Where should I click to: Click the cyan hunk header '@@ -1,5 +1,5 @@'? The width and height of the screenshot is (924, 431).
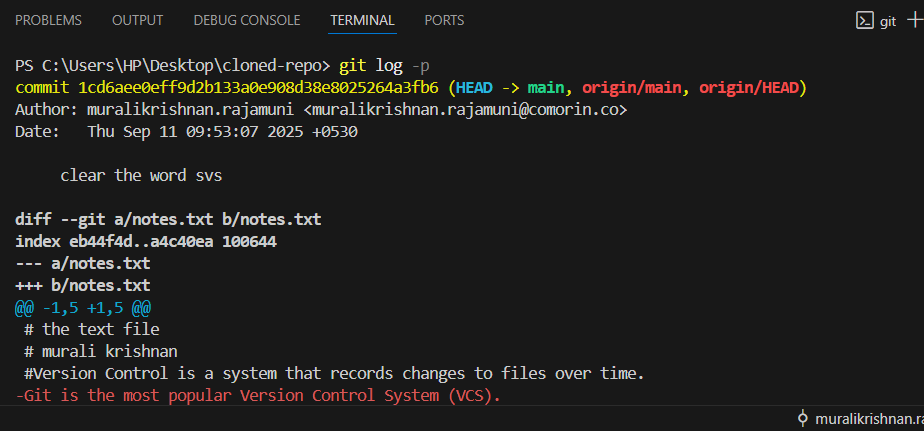tap(83, 307)
